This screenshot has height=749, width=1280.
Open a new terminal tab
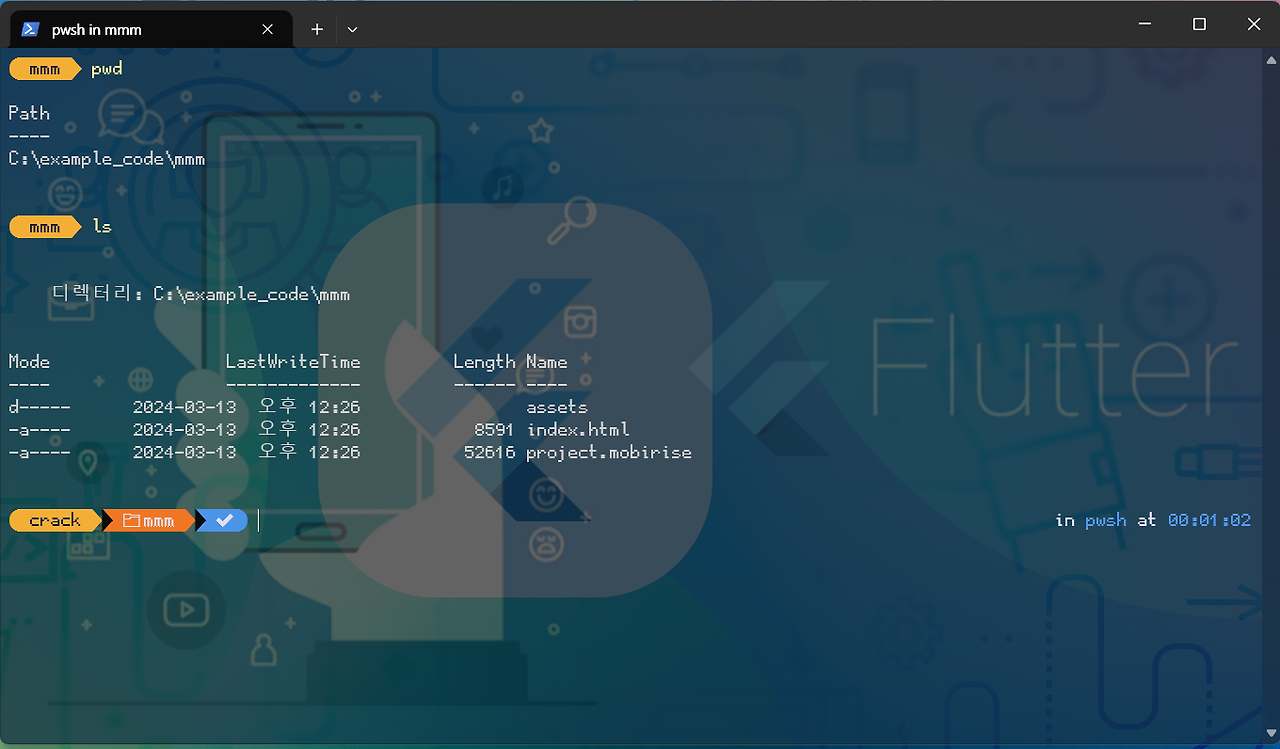(317, 29)
